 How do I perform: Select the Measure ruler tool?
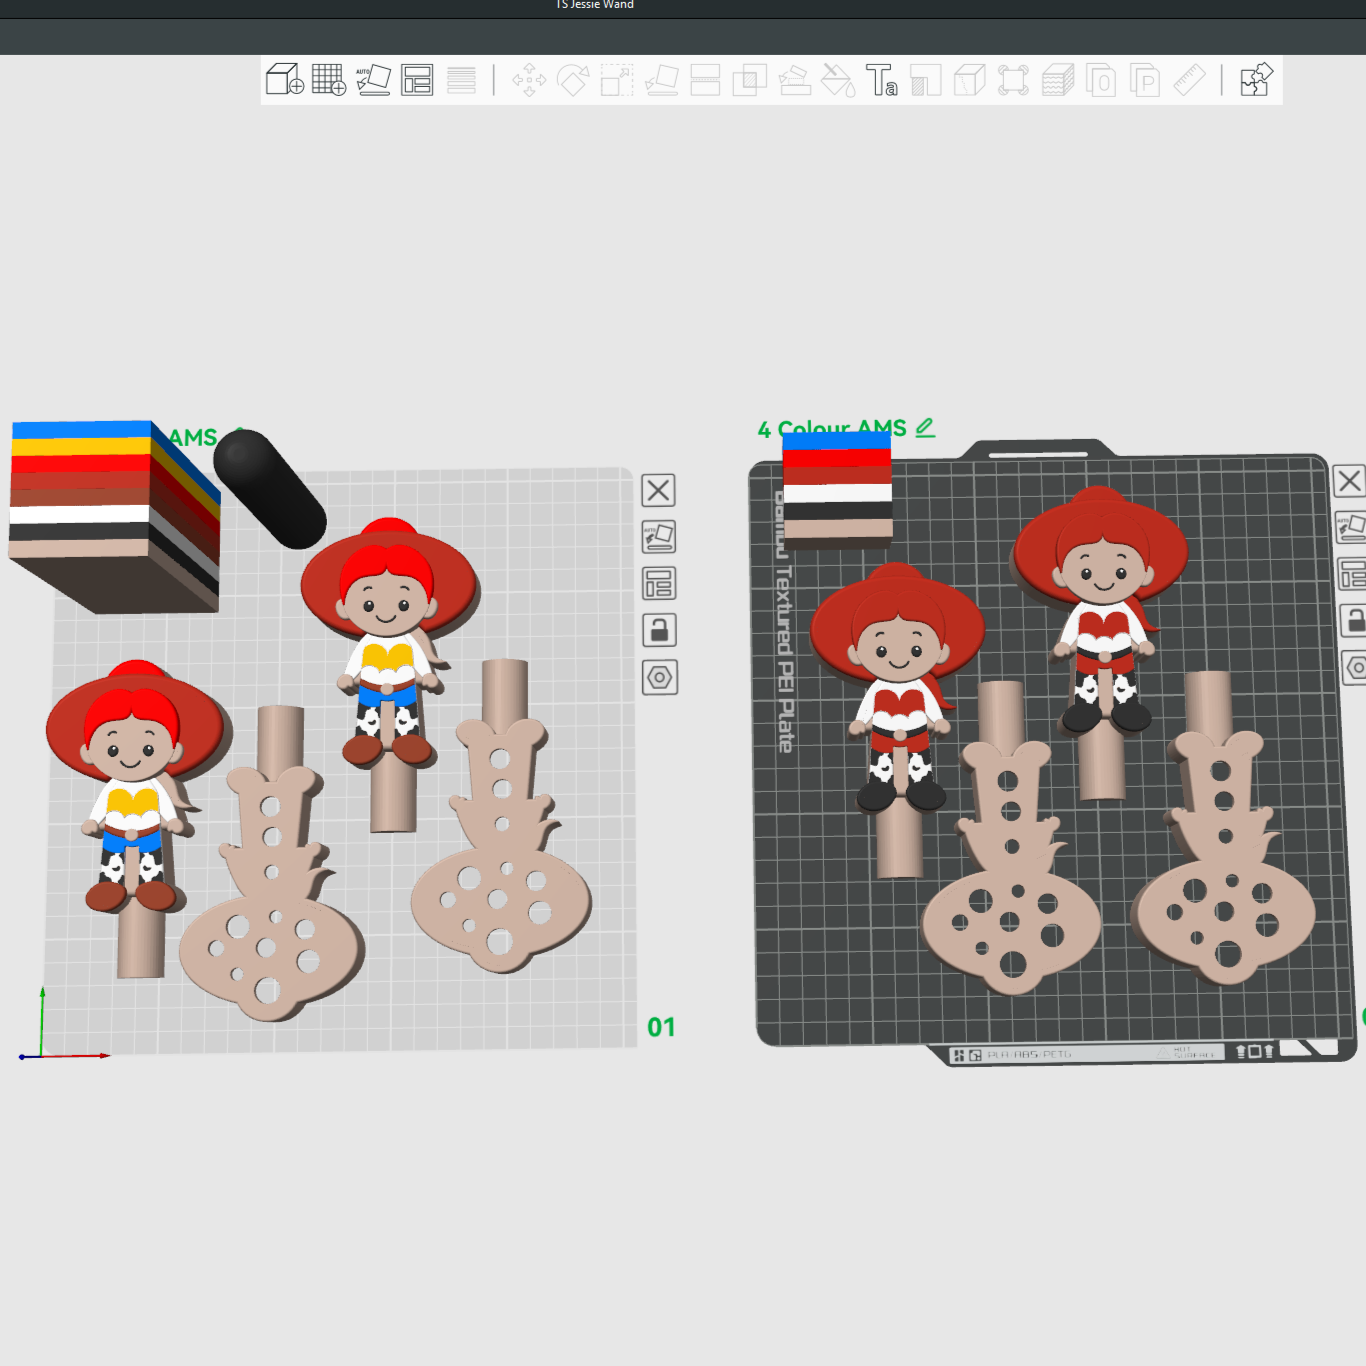(x=1189, y=79)
